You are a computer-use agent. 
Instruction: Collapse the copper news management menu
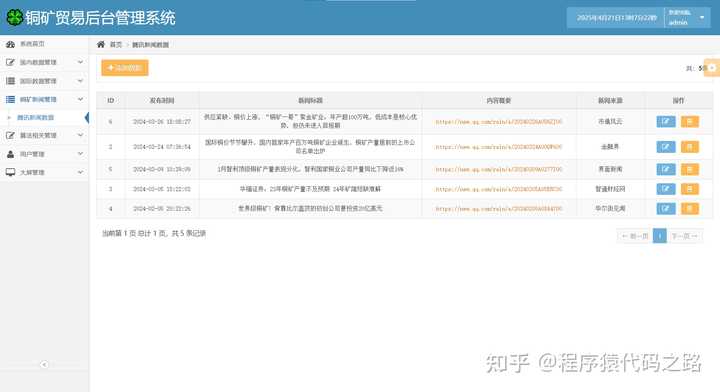44,99
